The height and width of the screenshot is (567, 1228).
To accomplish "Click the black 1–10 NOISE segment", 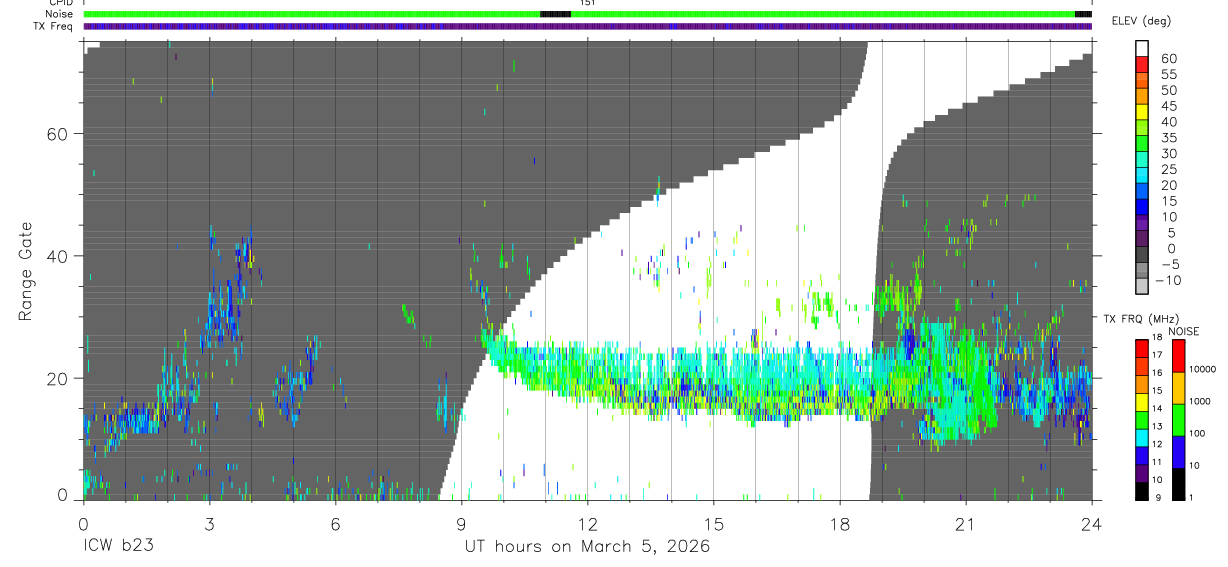I will point(1180,483).
